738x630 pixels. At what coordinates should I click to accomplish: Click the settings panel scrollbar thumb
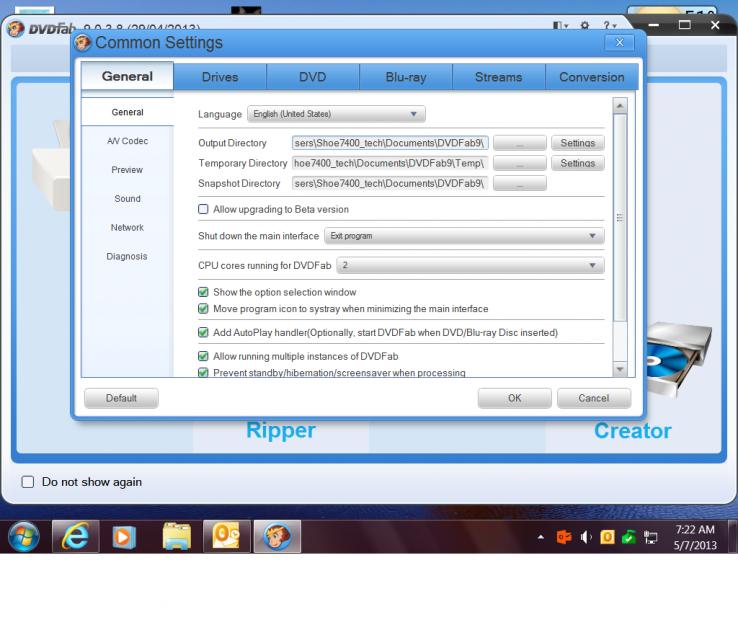click(x=620, y=218)
